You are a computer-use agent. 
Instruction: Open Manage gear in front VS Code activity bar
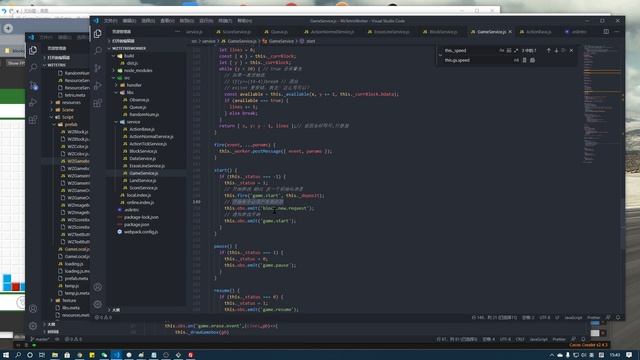point(98,304)
